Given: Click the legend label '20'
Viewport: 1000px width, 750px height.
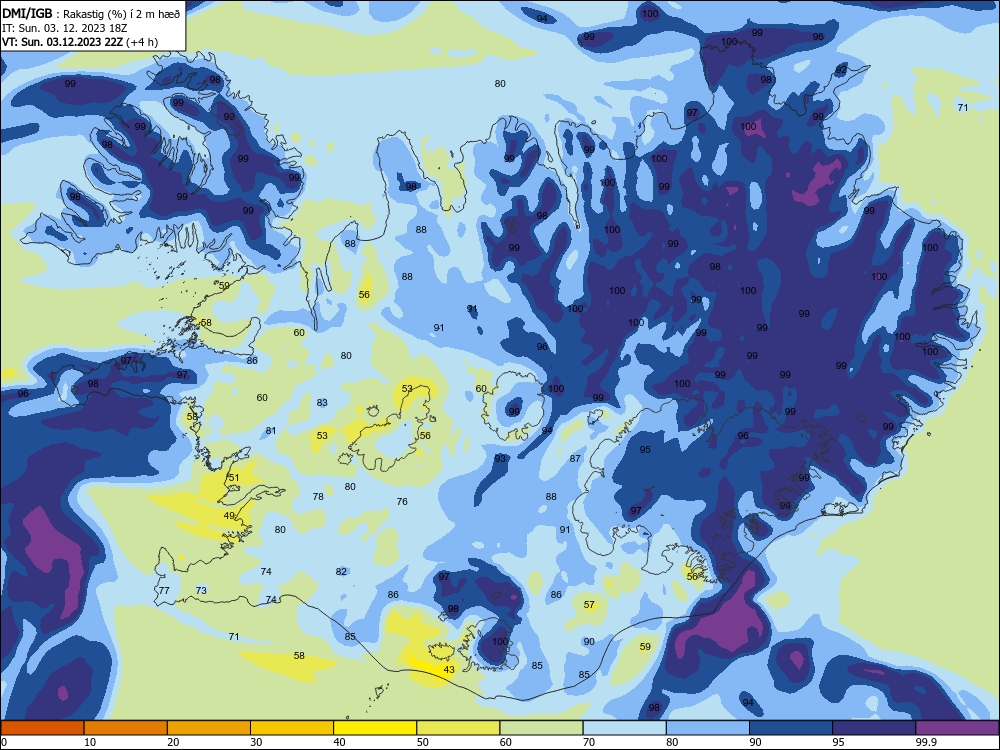Looking at the screenshot, I should click(173, 742).
